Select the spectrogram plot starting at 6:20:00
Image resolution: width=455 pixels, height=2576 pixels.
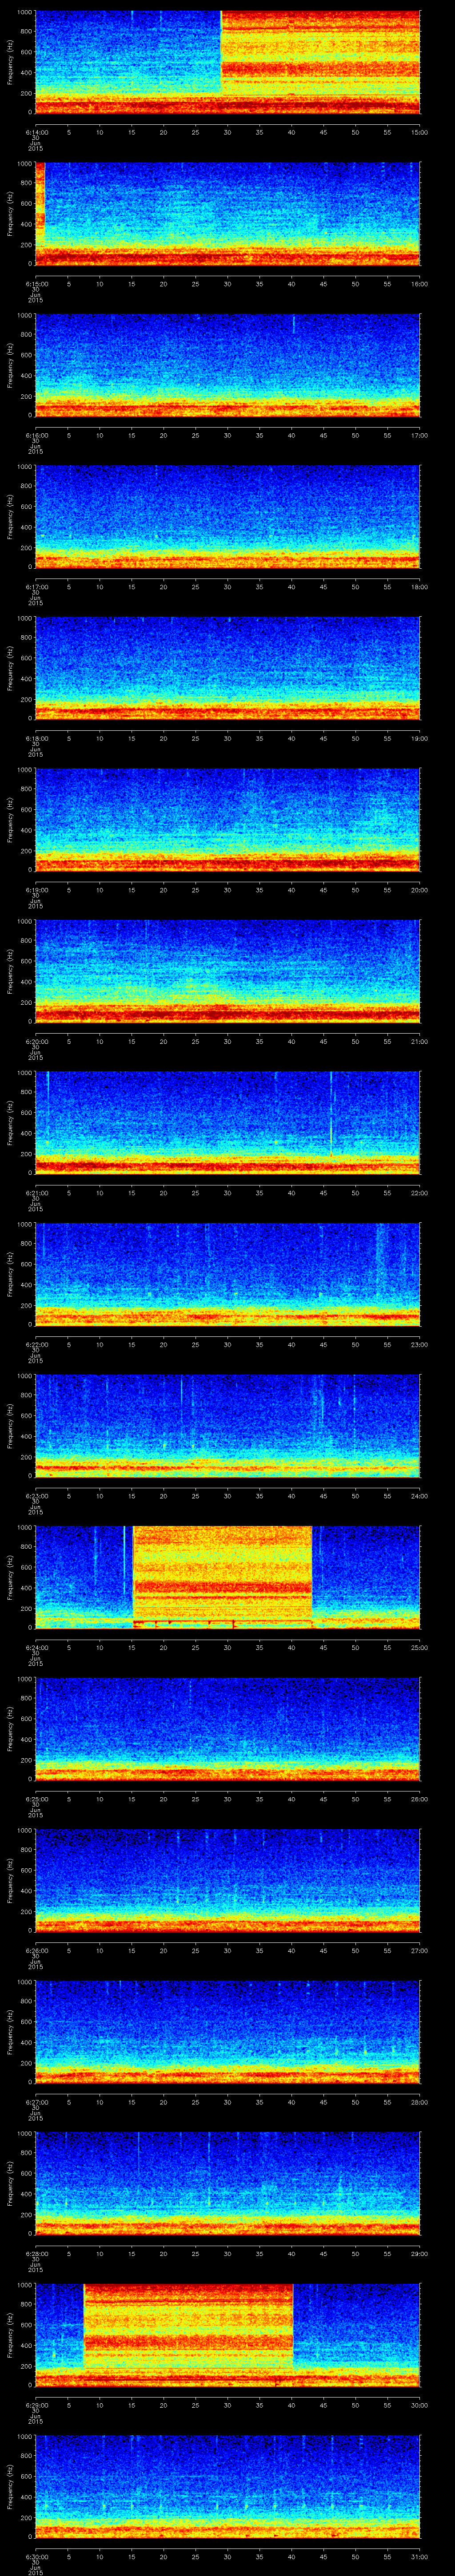click(x=228, y=971)
